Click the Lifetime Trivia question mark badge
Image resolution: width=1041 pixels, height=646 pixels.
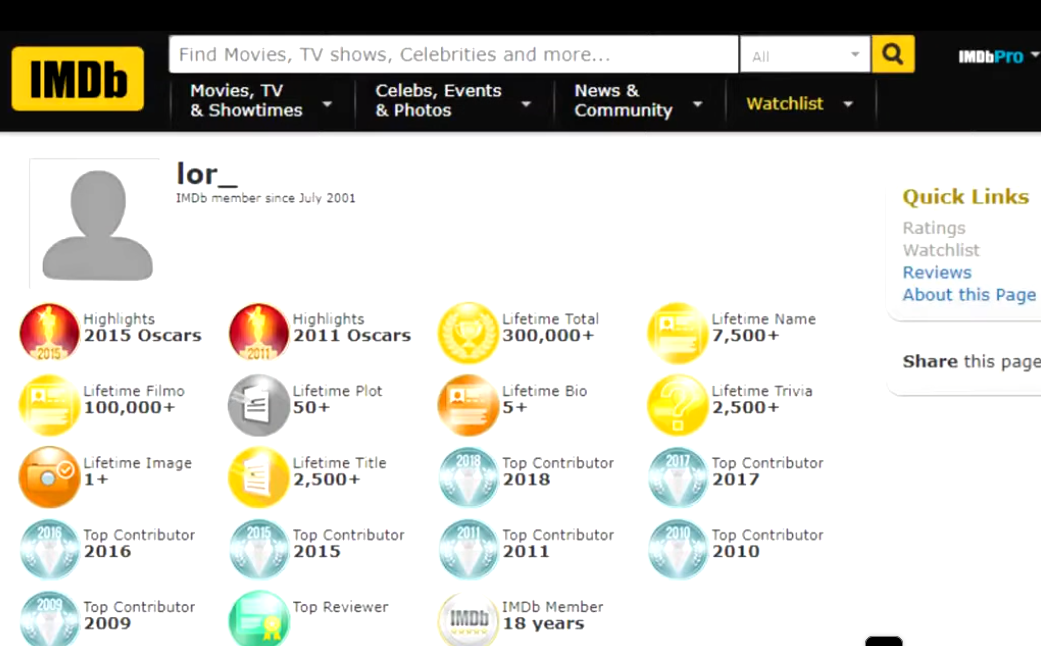coord(677,404)
